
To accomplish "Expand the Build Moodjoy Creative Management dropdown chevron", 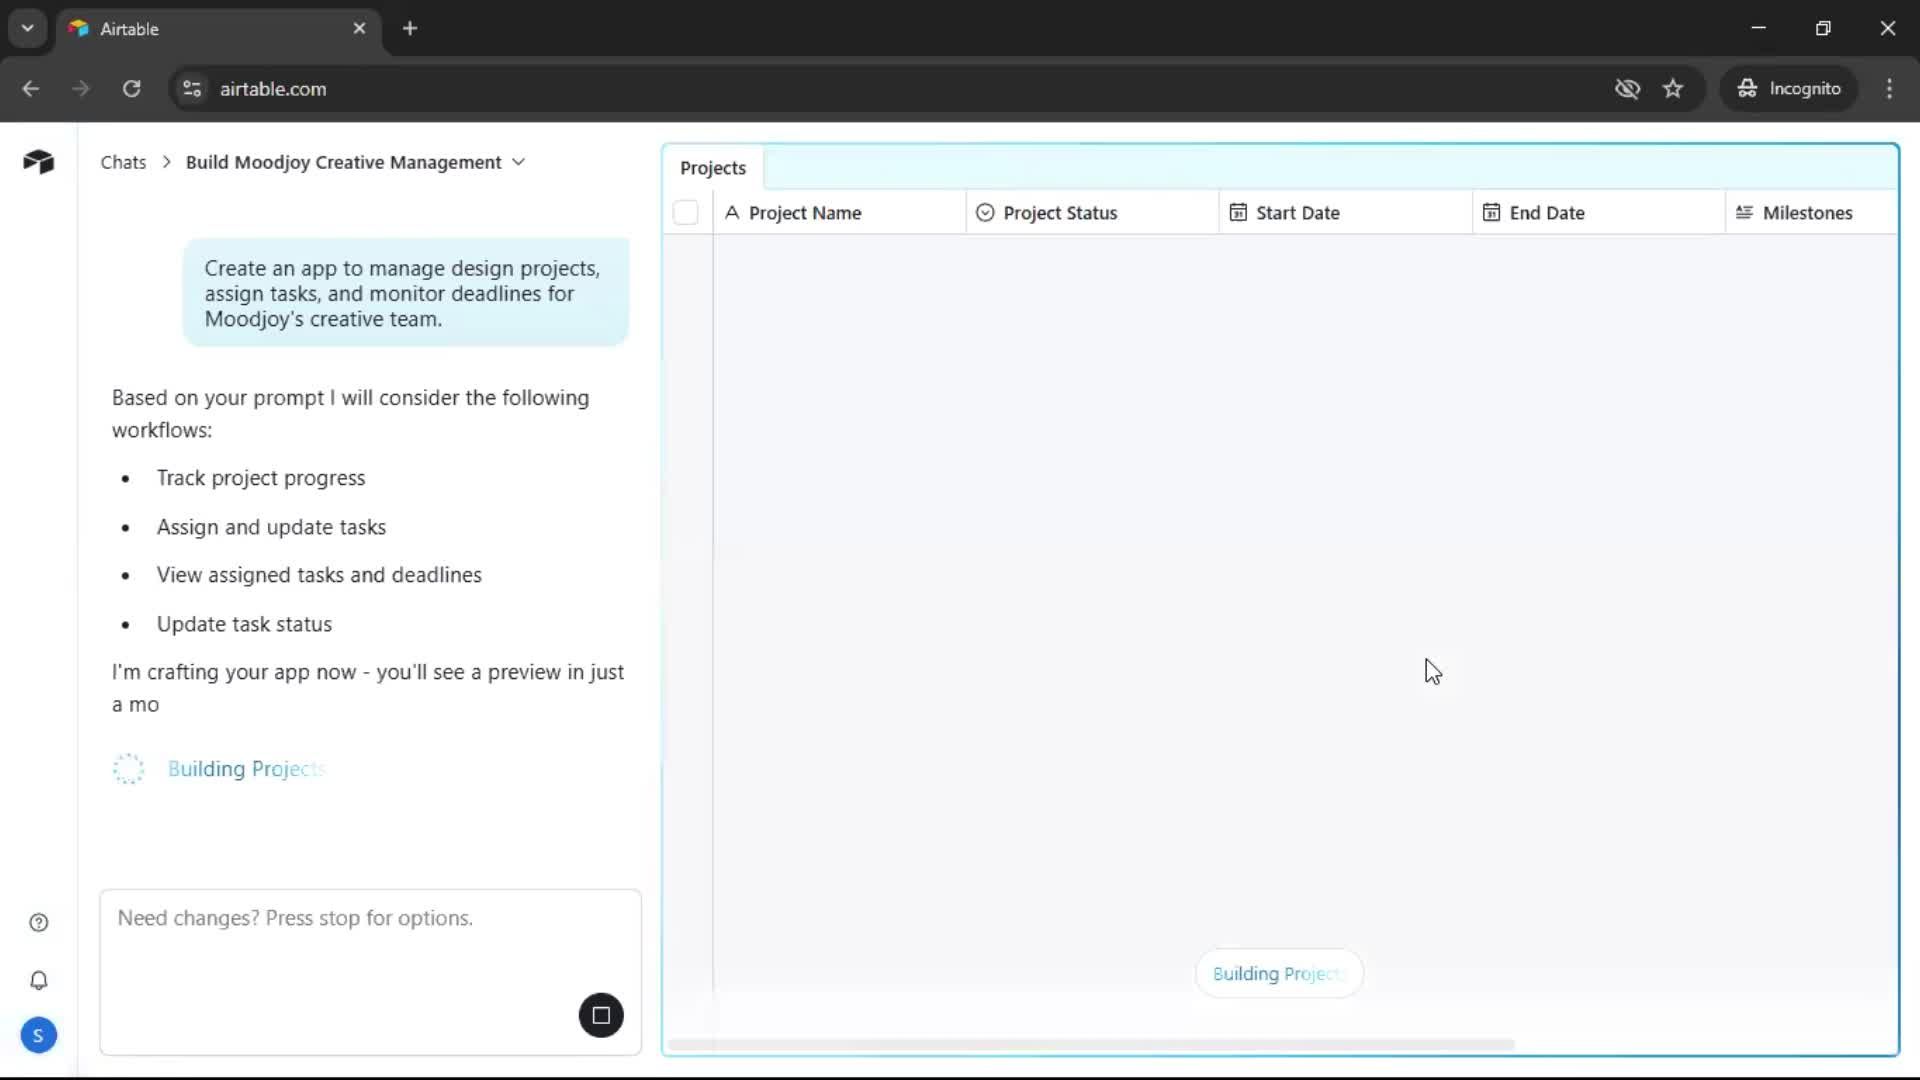I will pos(518,162).
